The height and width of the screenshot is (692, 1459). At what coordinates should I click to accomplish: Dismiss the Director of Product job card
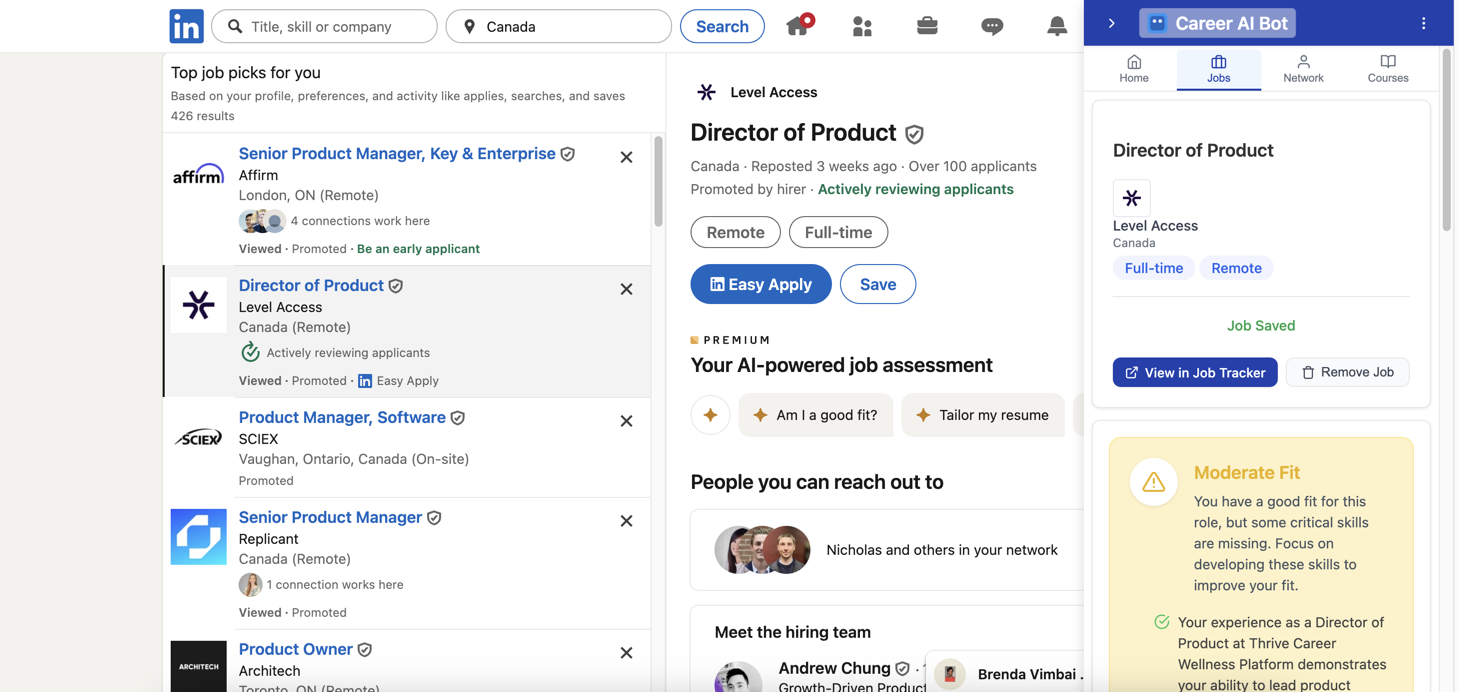click(x=626, y=289)
